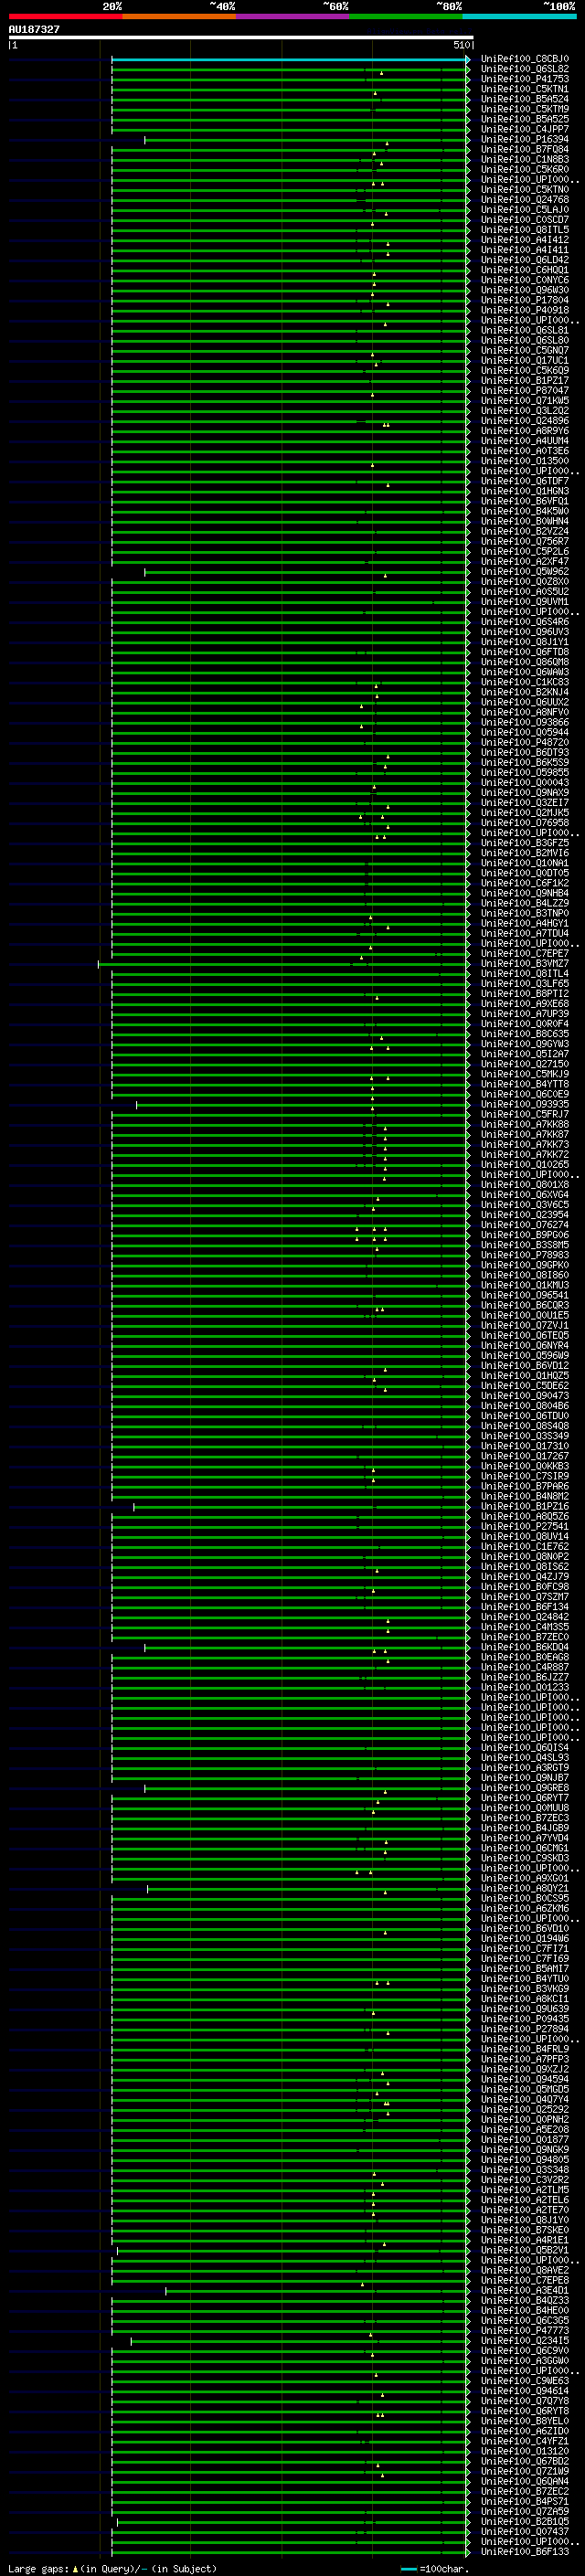Select hit label UniRef100_Q8I860
Viewport: 585px width, 2576px height.
525,1275
